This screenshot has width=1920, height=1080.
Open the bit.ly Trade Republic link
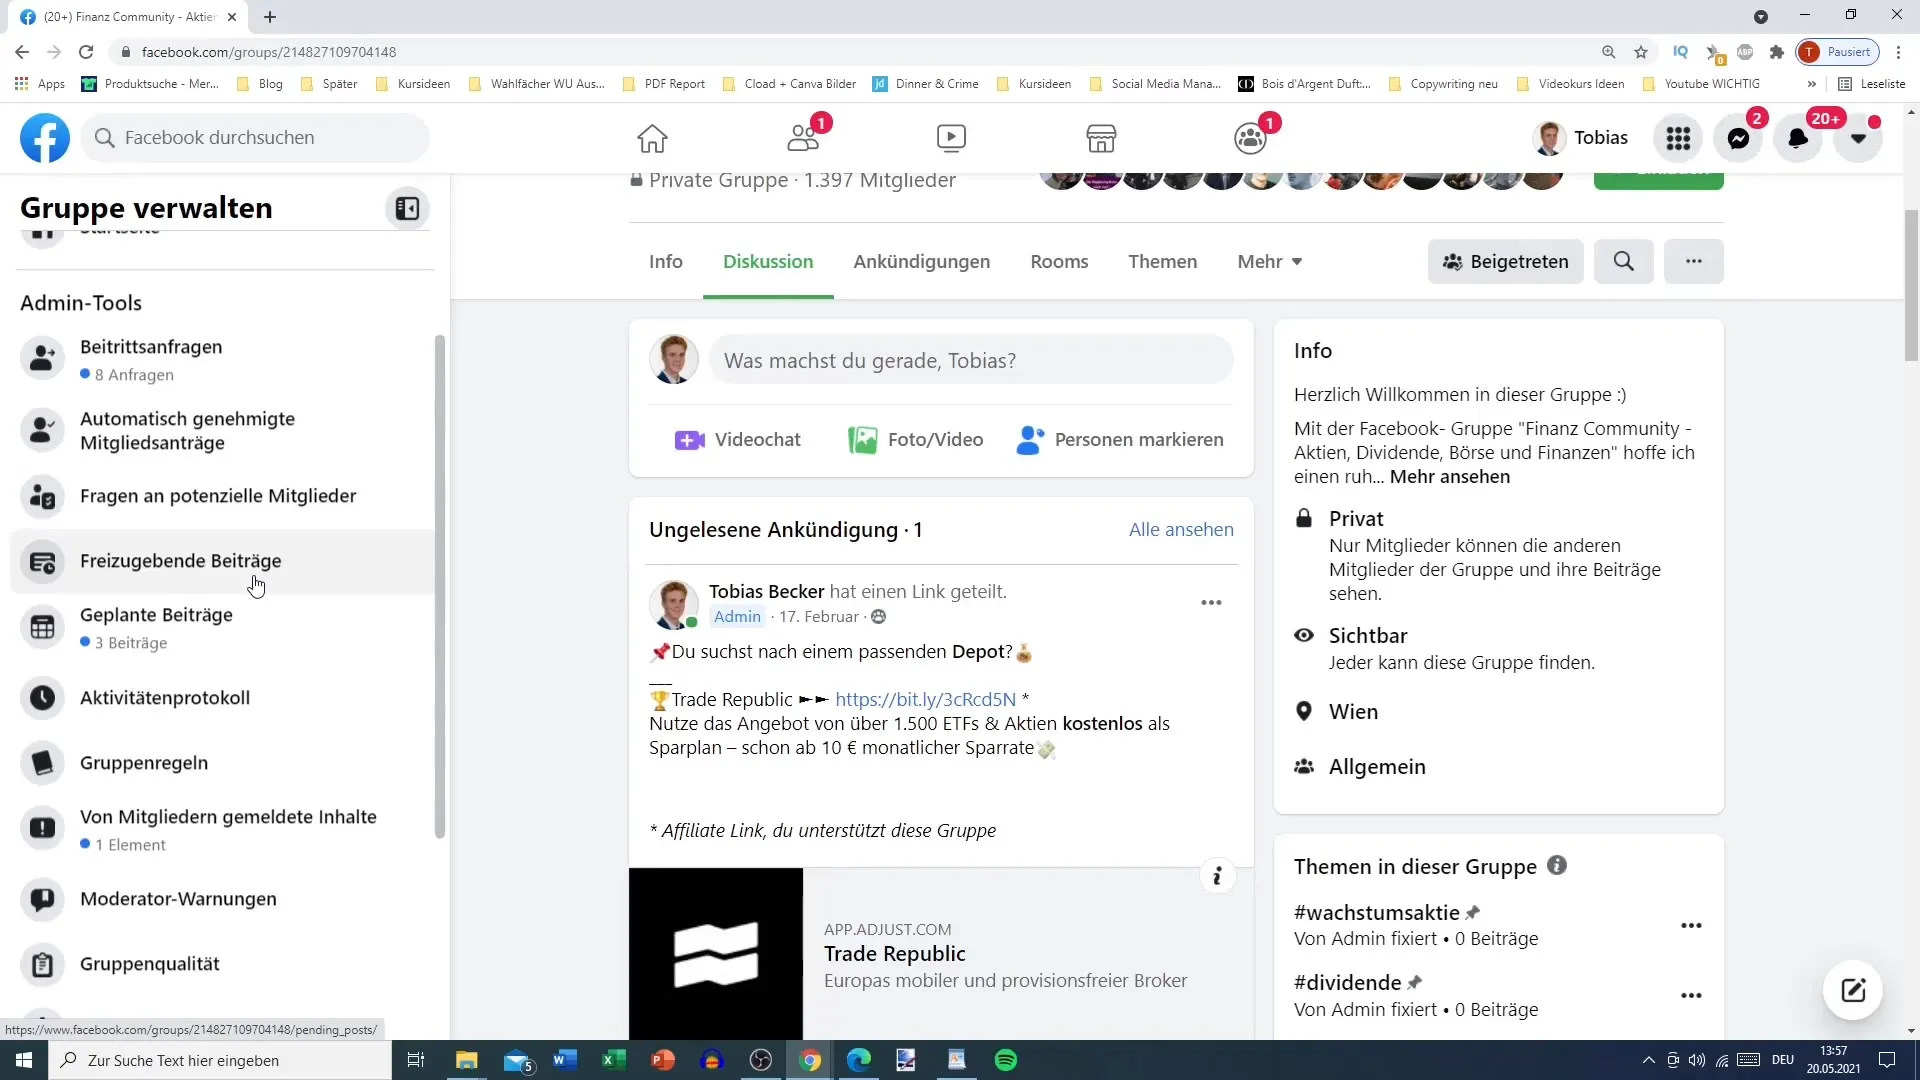(925, 700)
